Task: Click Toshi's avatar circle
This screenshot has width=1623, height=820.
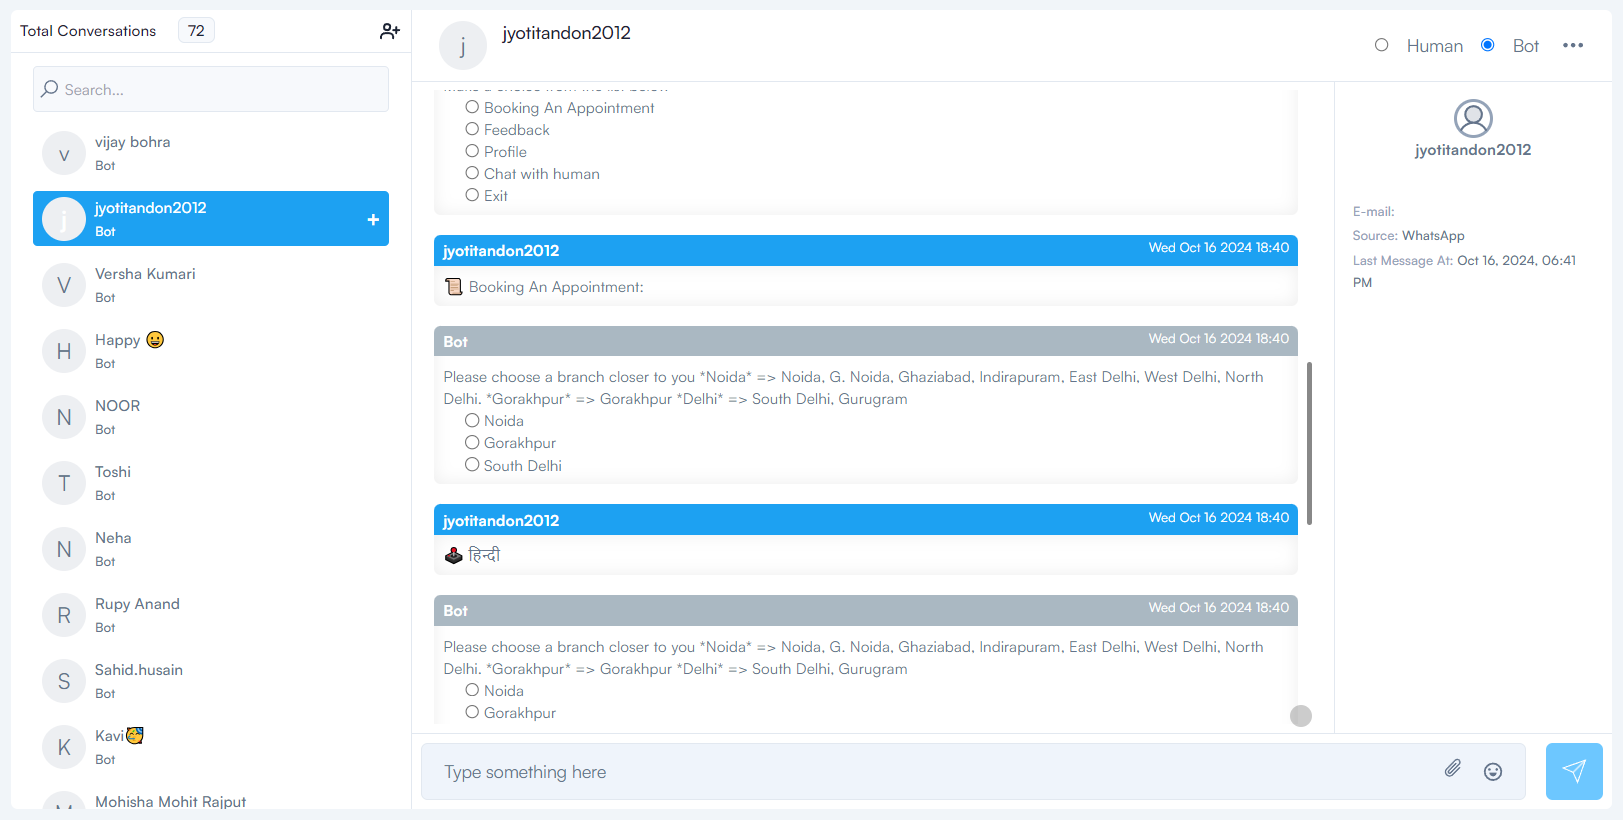Action: coord(64,483)
